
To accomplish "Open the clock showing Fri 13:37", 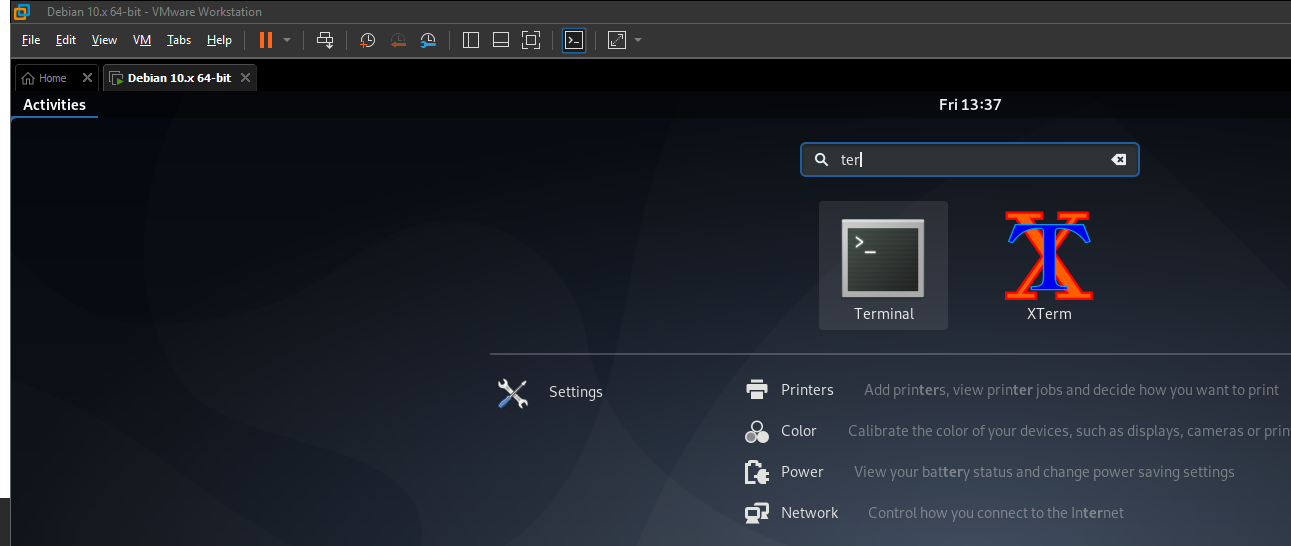I will click(970, 105).
